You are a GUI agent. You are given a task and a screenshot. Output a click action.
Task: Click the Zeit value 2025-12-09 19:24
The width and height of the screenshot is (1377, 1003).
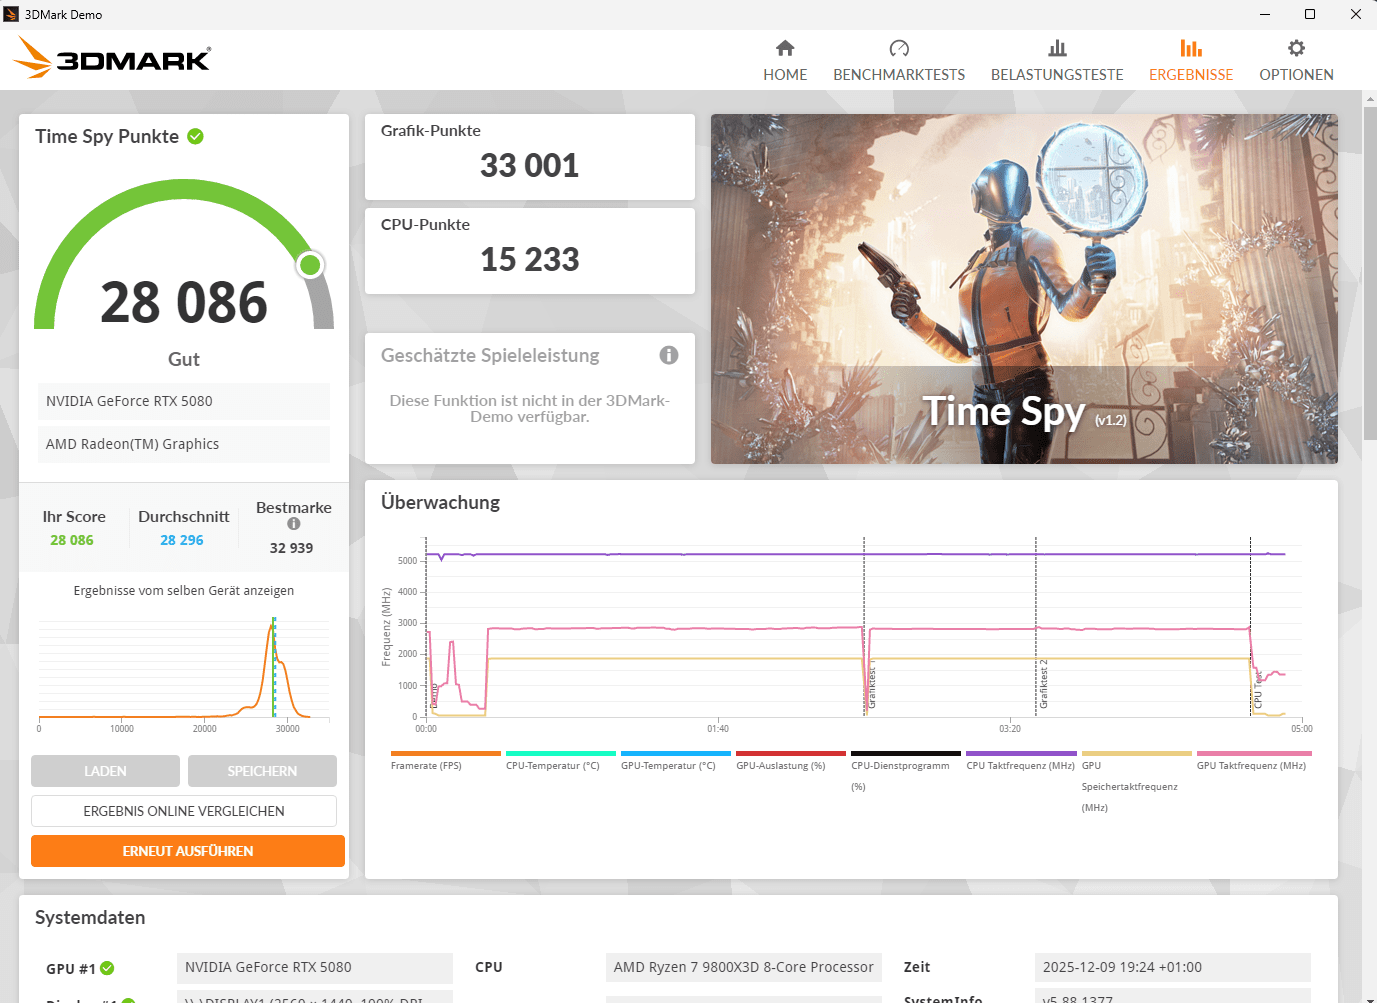[1173, 967]
